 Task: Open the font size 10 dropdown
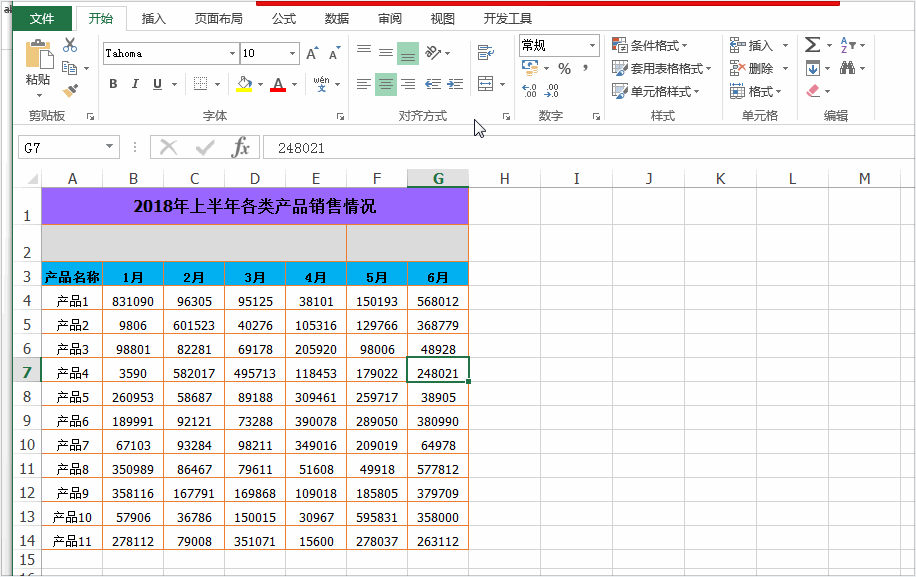click(293, 54)
